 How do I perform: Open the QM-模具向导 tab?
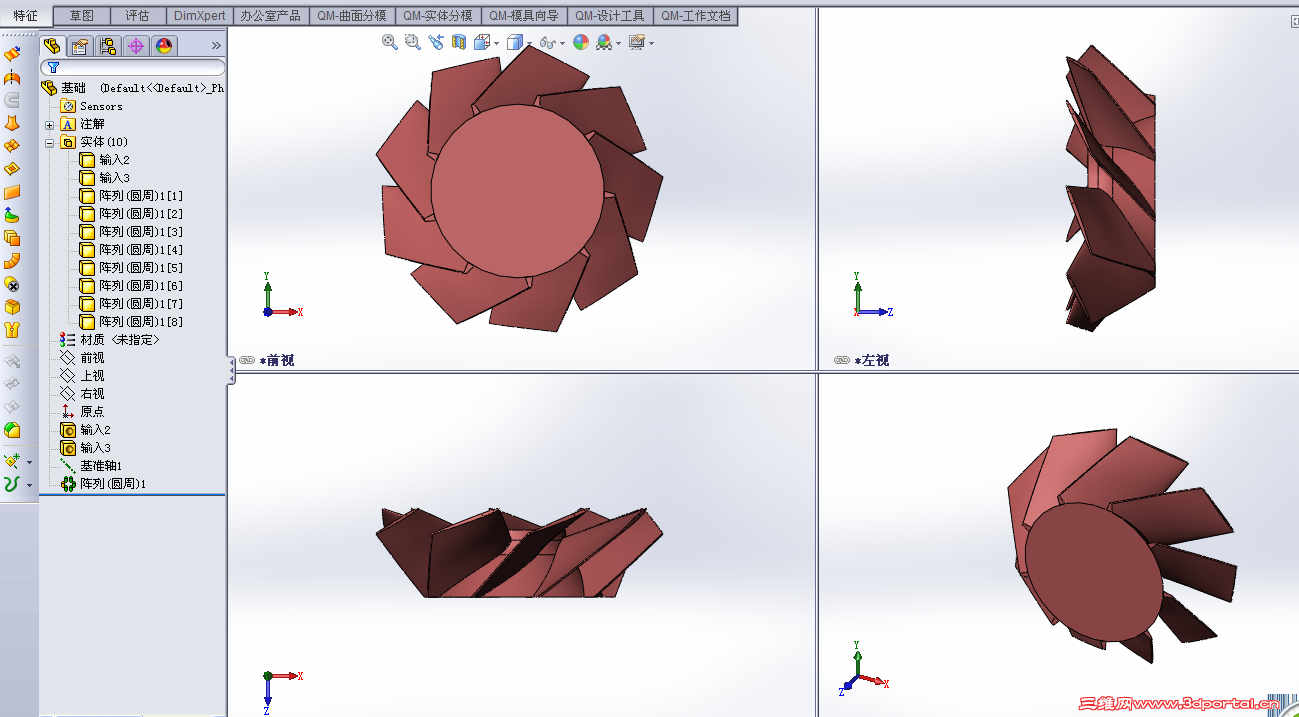coord(524,16)
